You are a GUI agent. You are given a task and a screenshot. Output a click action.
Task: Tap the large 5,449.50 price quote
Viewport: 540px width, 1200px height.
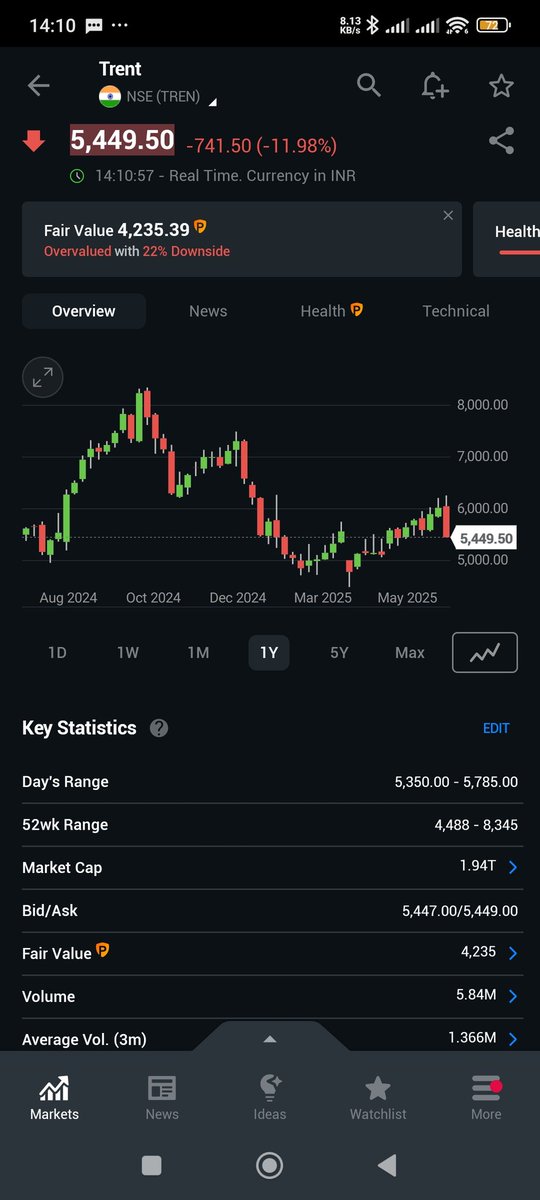(x=122, y=140)
